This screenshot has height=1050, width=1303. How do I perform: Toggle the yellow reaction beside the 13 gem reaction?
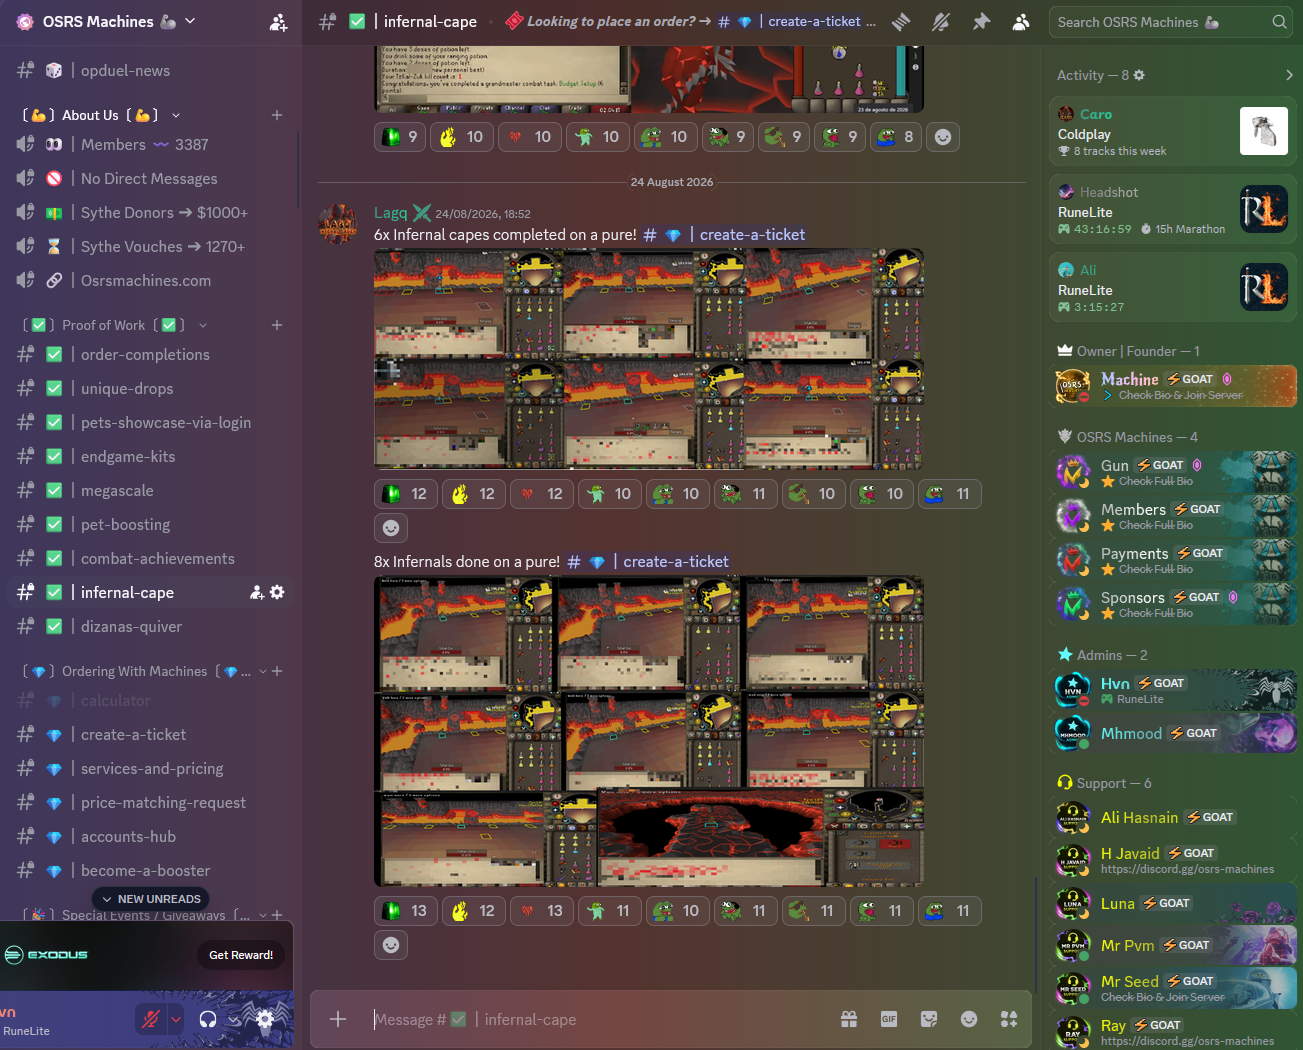[x=473, y=911]
